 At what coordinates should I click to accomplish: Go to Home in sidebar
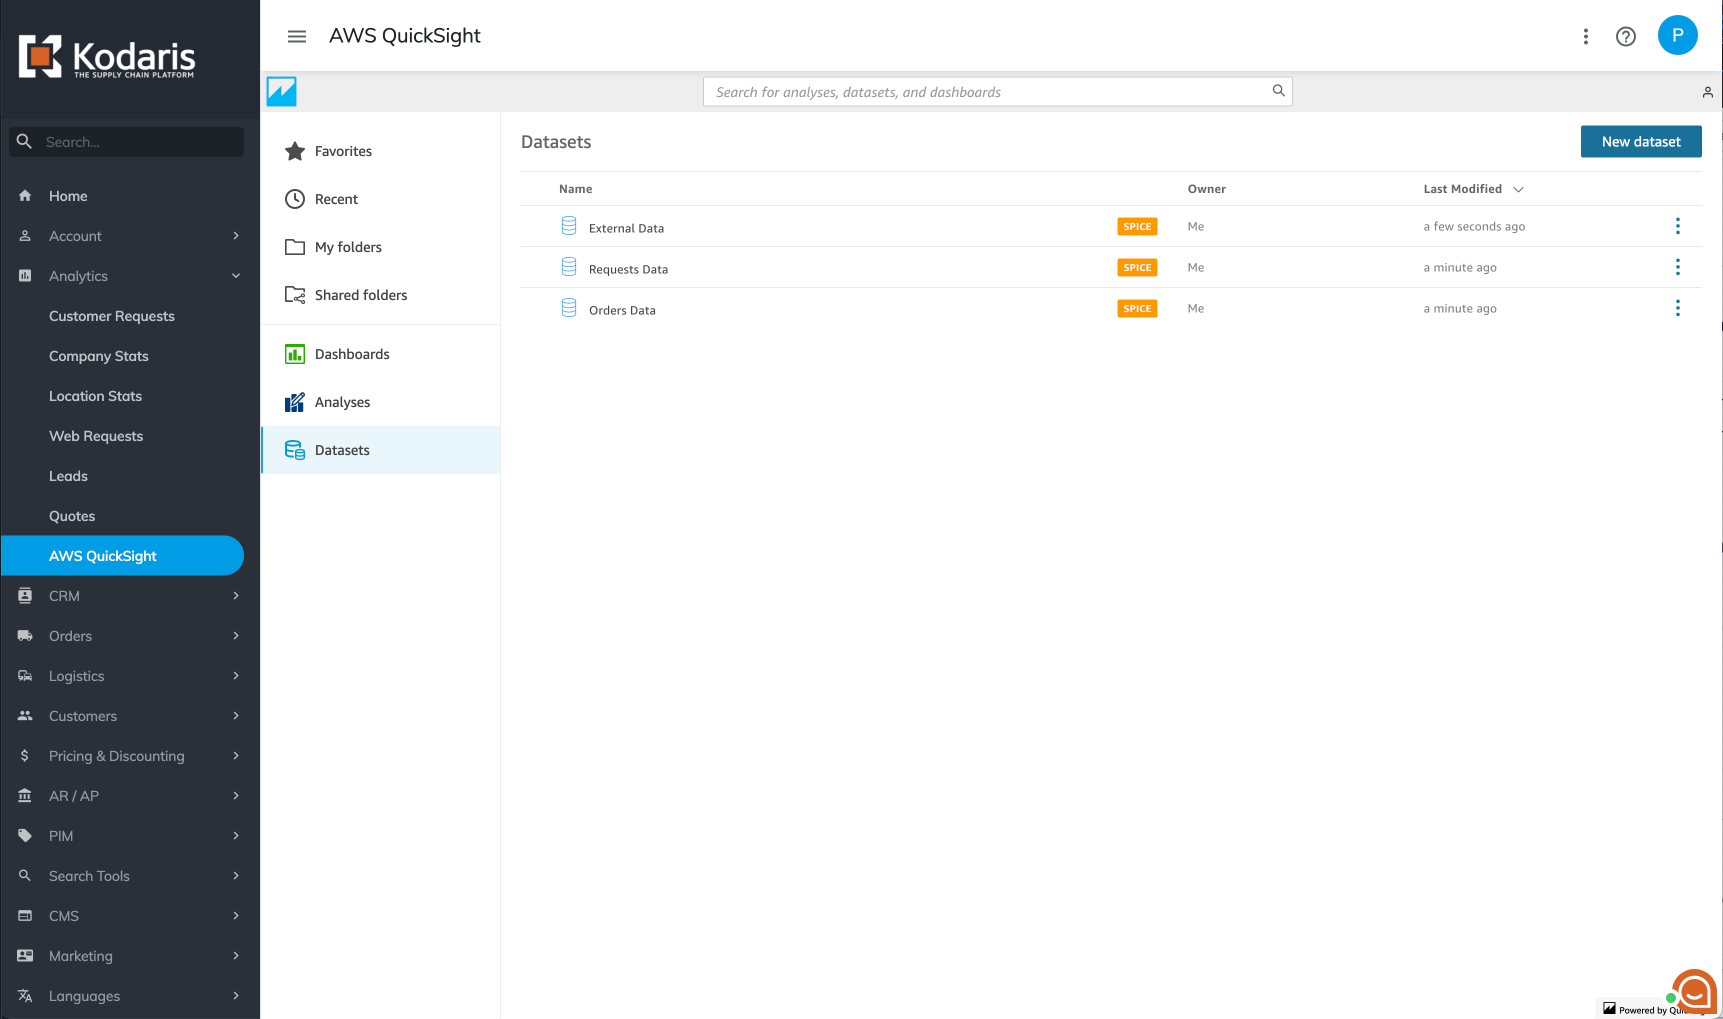point(68,196)
